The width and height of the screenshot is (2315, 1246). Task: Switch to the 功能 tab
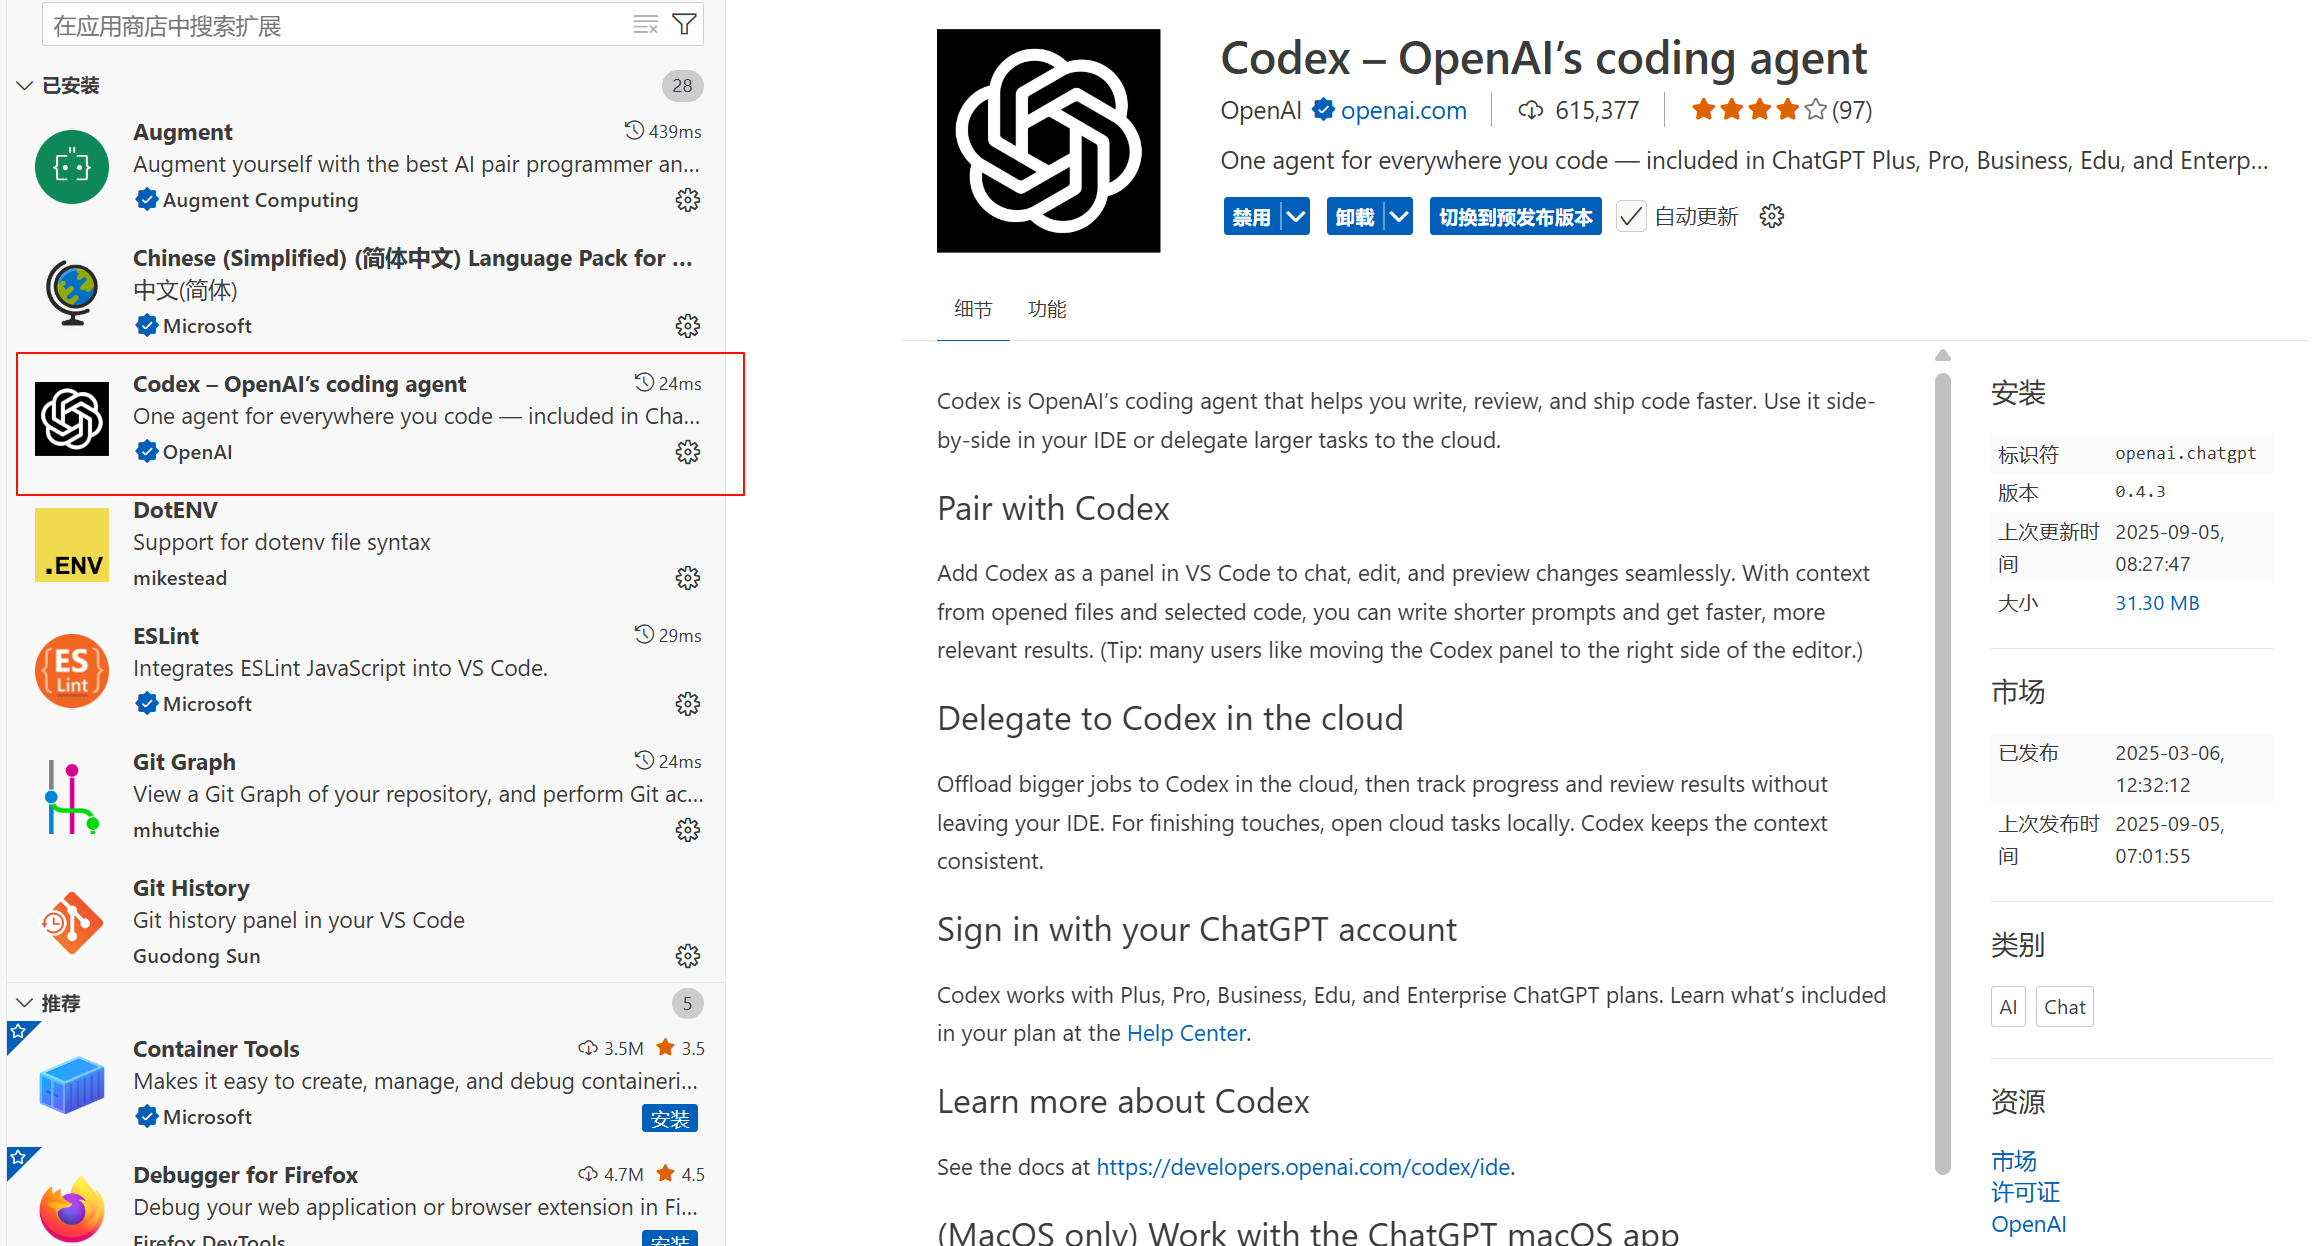1047,309
